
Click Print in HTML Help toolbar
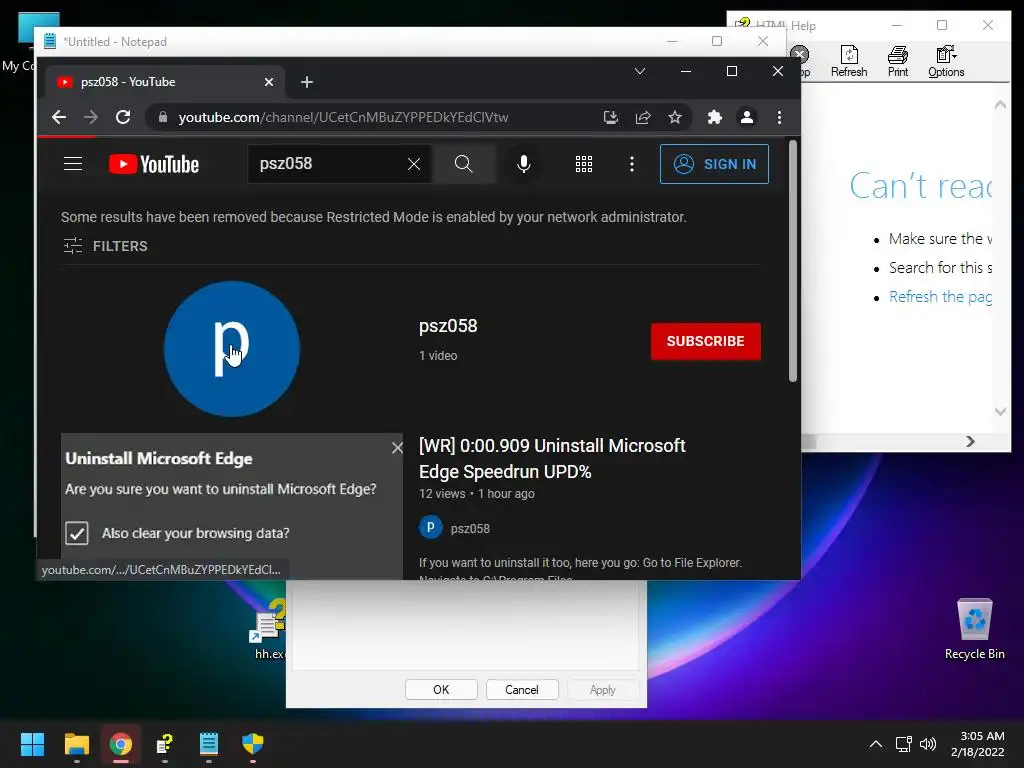(x=898, y=62)
